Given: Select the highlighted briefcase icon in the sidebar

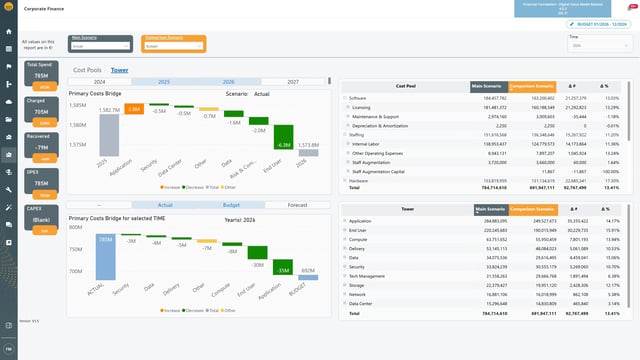Looking at the screenshot, I should (x=9, y=155).
